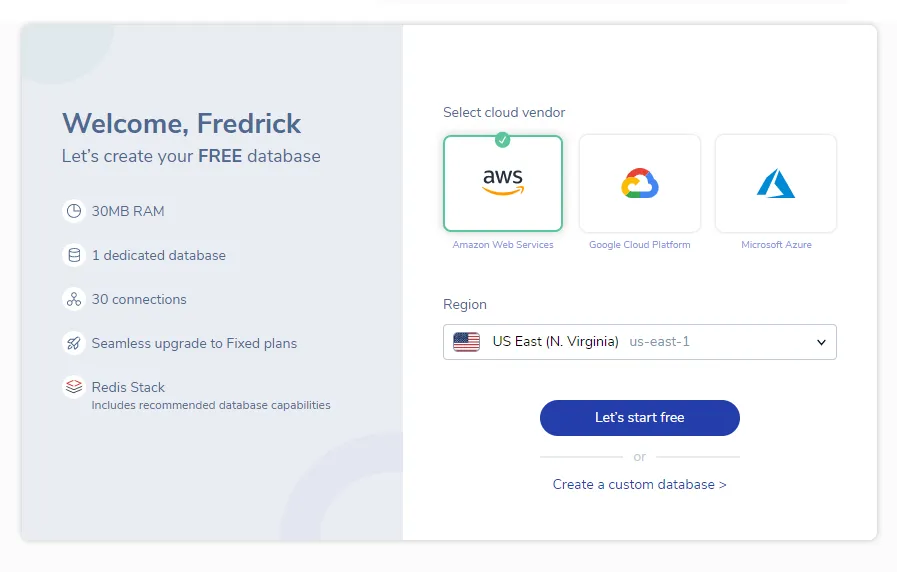Click the Redis Stack layers icon
This screenshot has width=897, height=572.
tap(73, 387)
